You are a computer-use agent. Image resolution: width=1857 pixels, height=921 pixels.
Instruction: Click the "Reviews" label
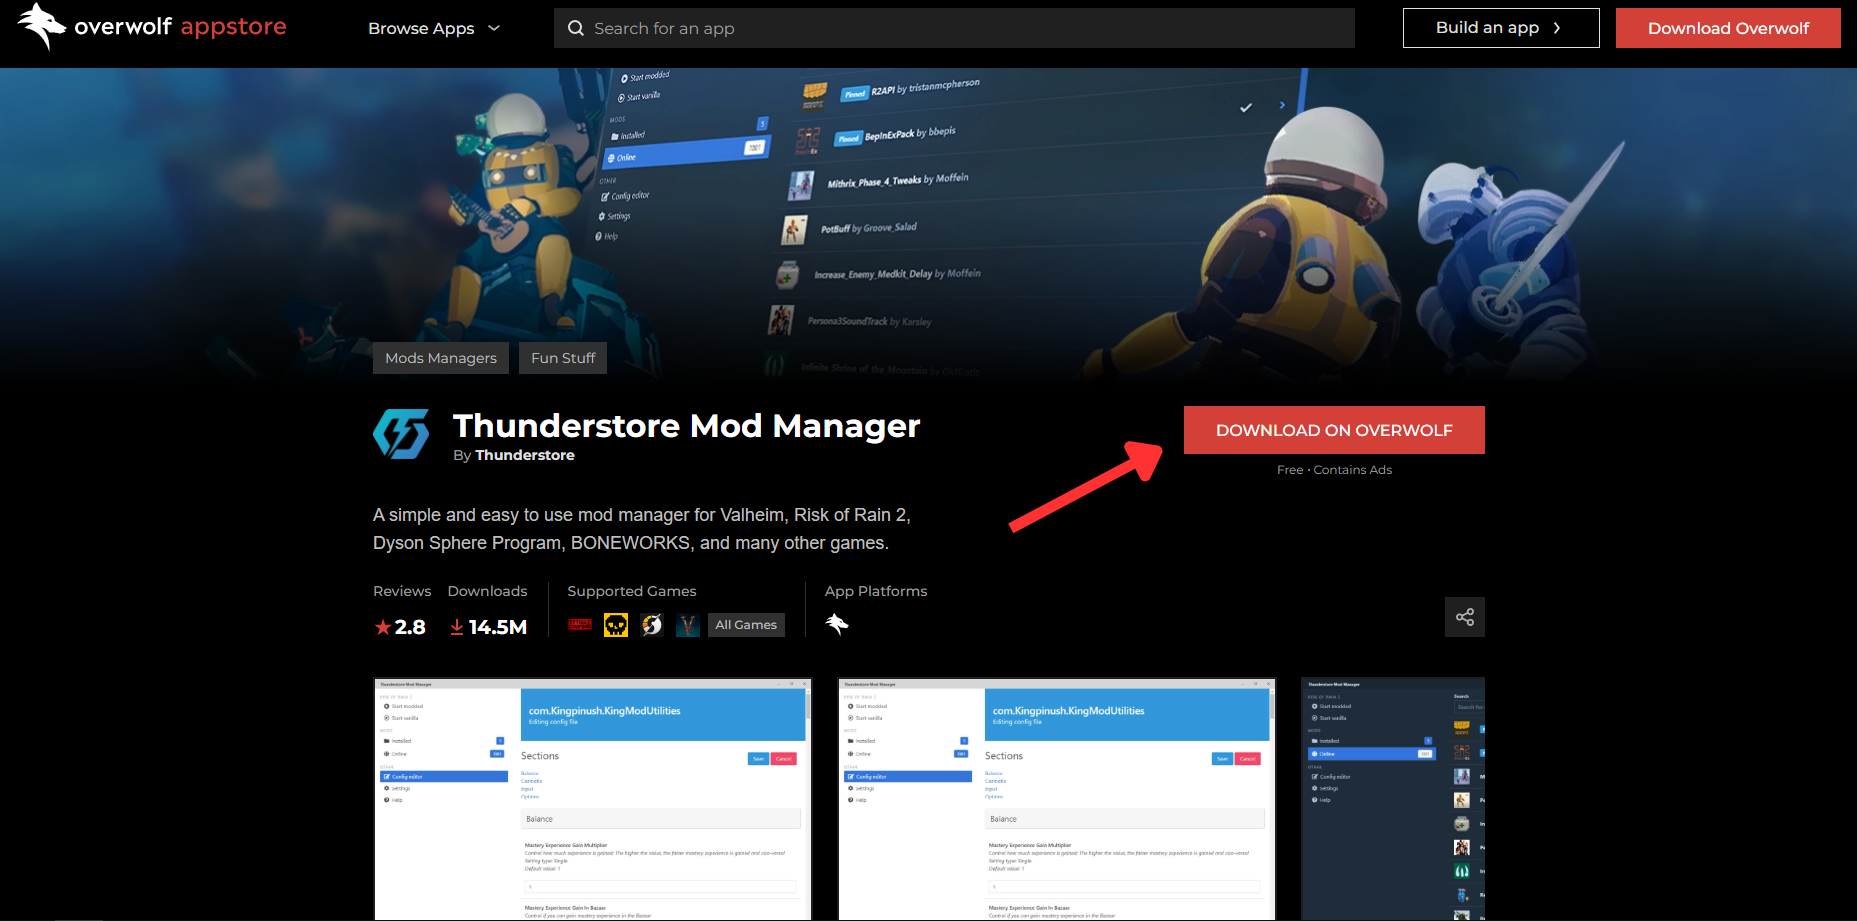pos(402,591)
